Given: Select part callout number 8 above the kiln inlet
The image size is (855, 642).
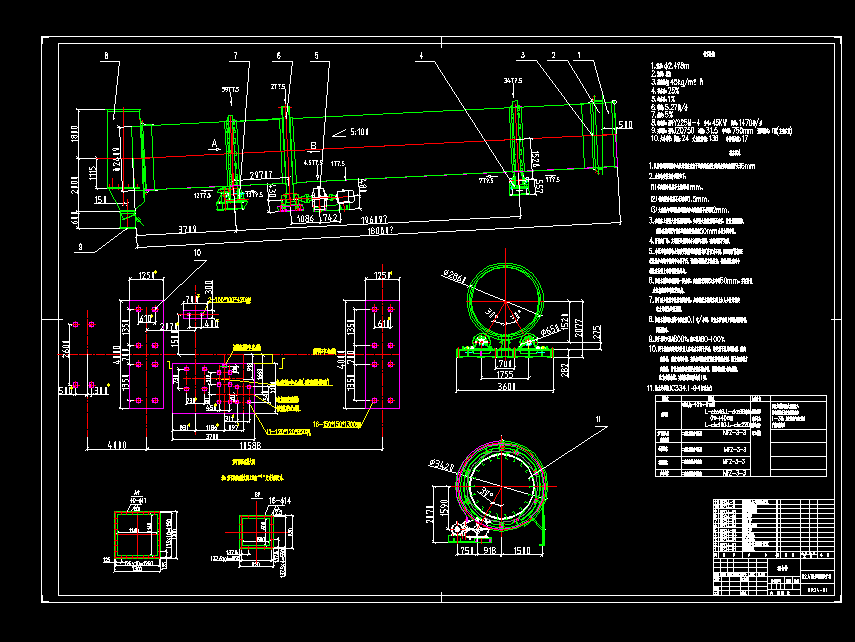Looking at the screenshot, I should tap(106, 56).
